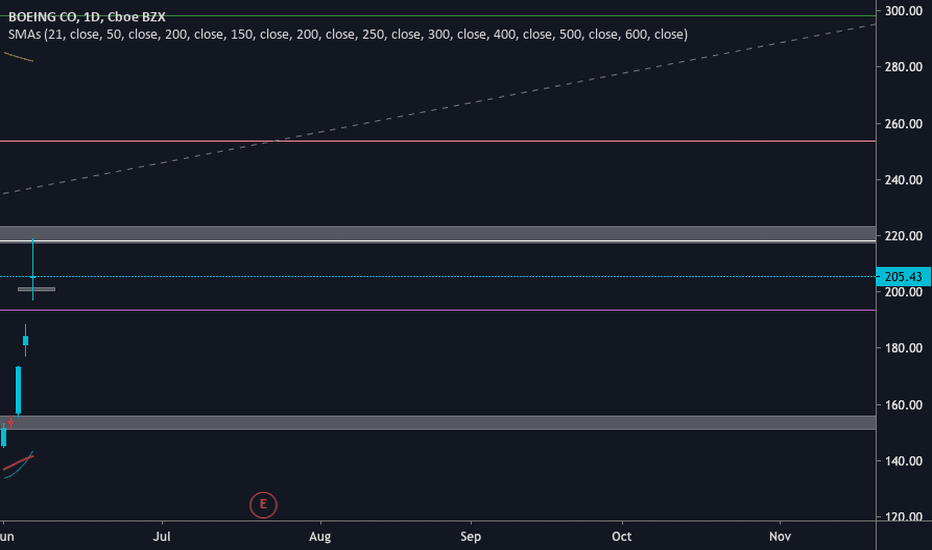Viewport: 932px width, 550px height.
Task: Click the BOEING CO, 1D, Cboe BZX title
Action: 87,17
